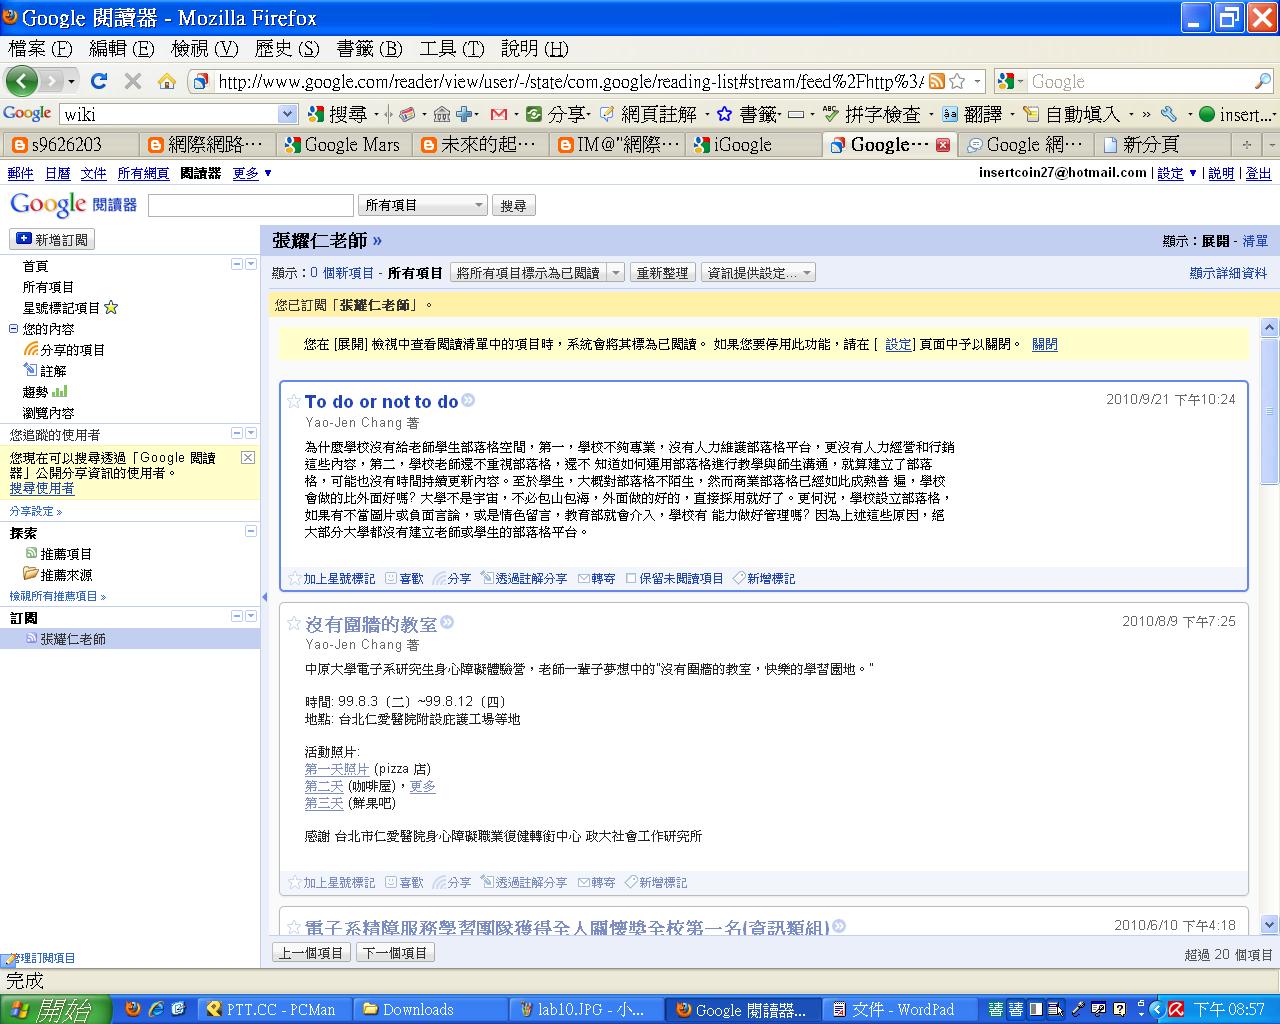Click the Windows 開始 Start button

click(55, 1009)
